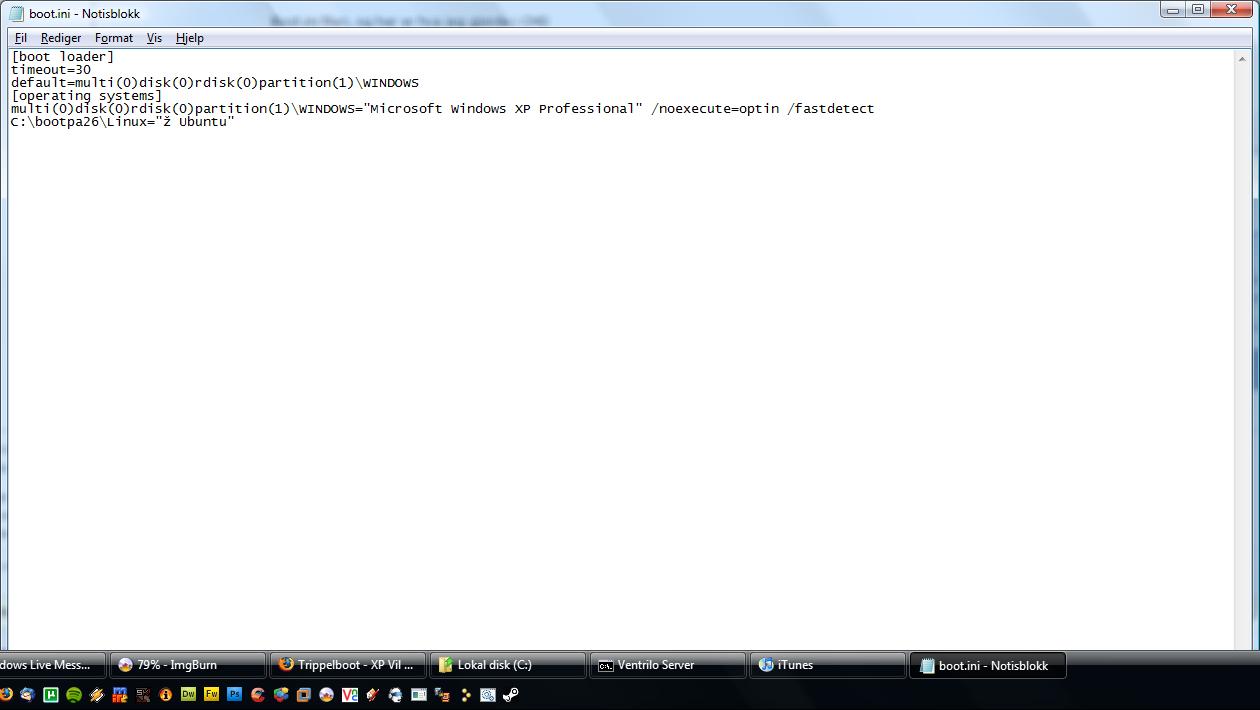Click the /fastdetect switch text
This screenshot has height=710, width=1260.
coord(831,109)
